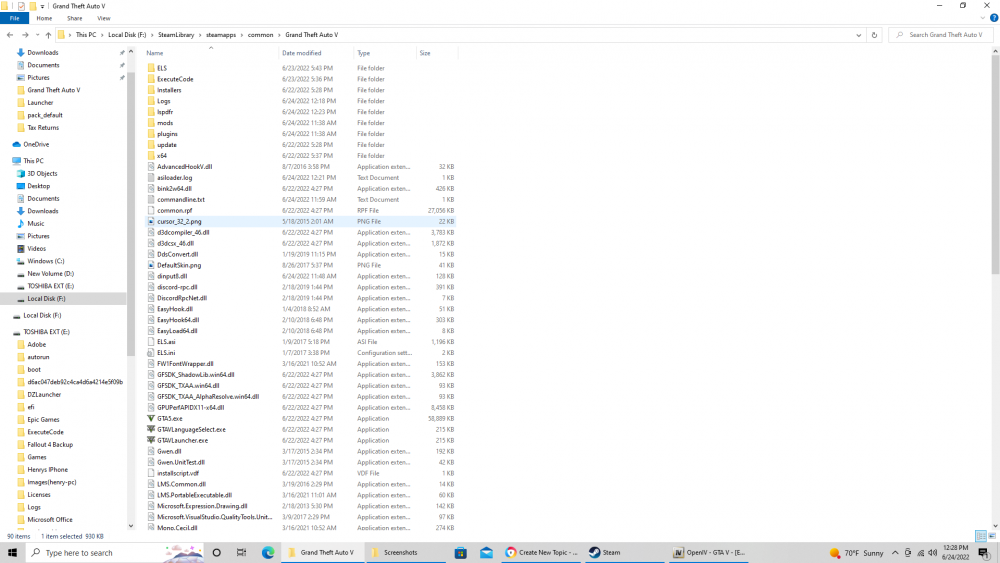Open the Share ribbon tab
1000x563 pixels.
click(x=75, y=18)
